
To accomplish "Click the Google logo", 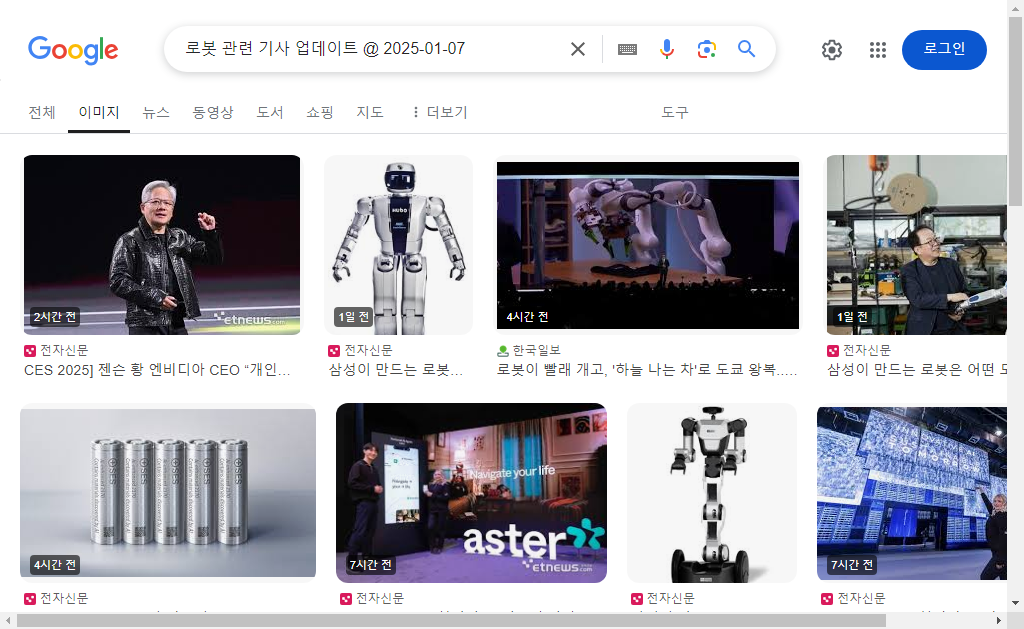I will tap(73, 50).
